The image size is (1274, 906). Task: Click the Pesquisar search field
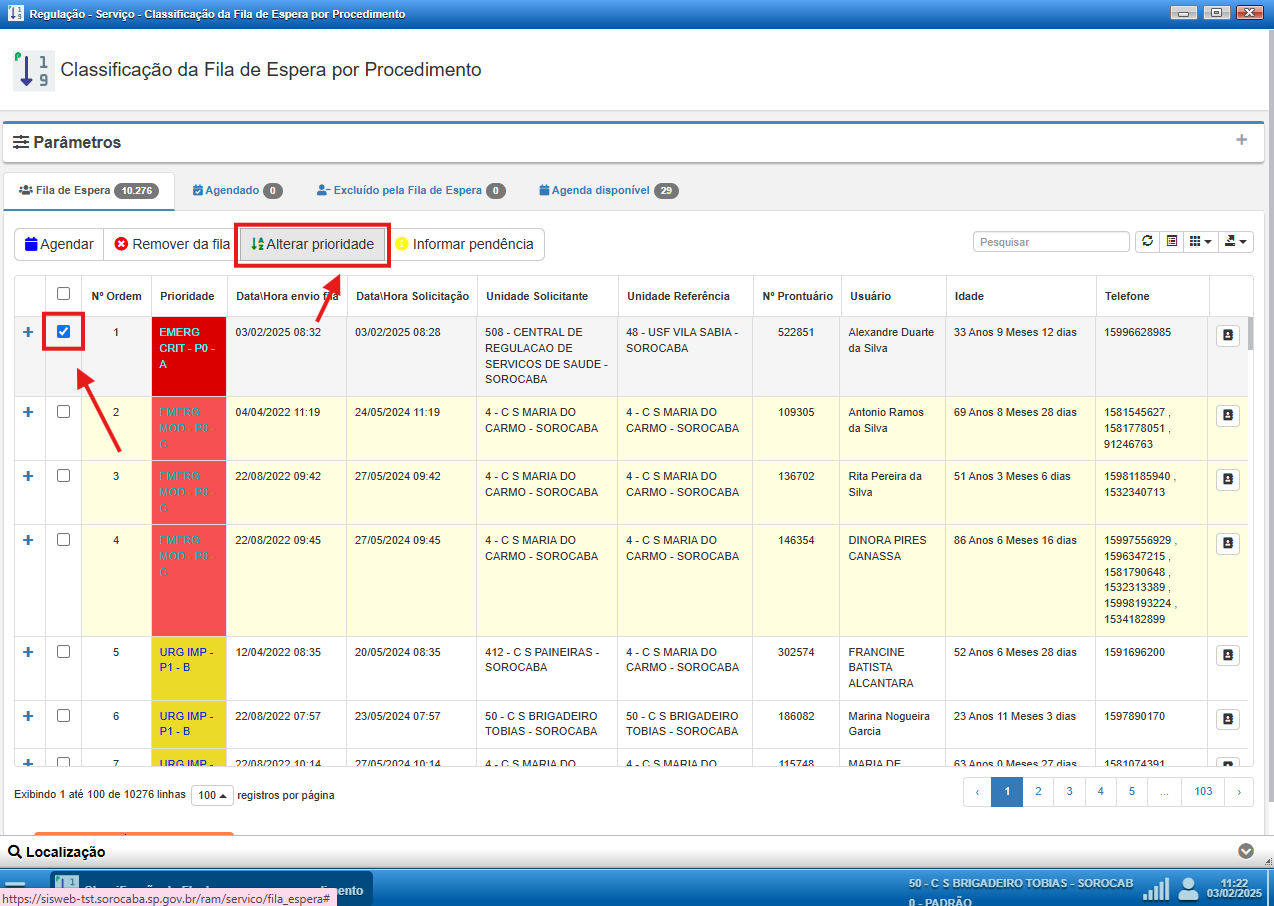[1051, 242]
